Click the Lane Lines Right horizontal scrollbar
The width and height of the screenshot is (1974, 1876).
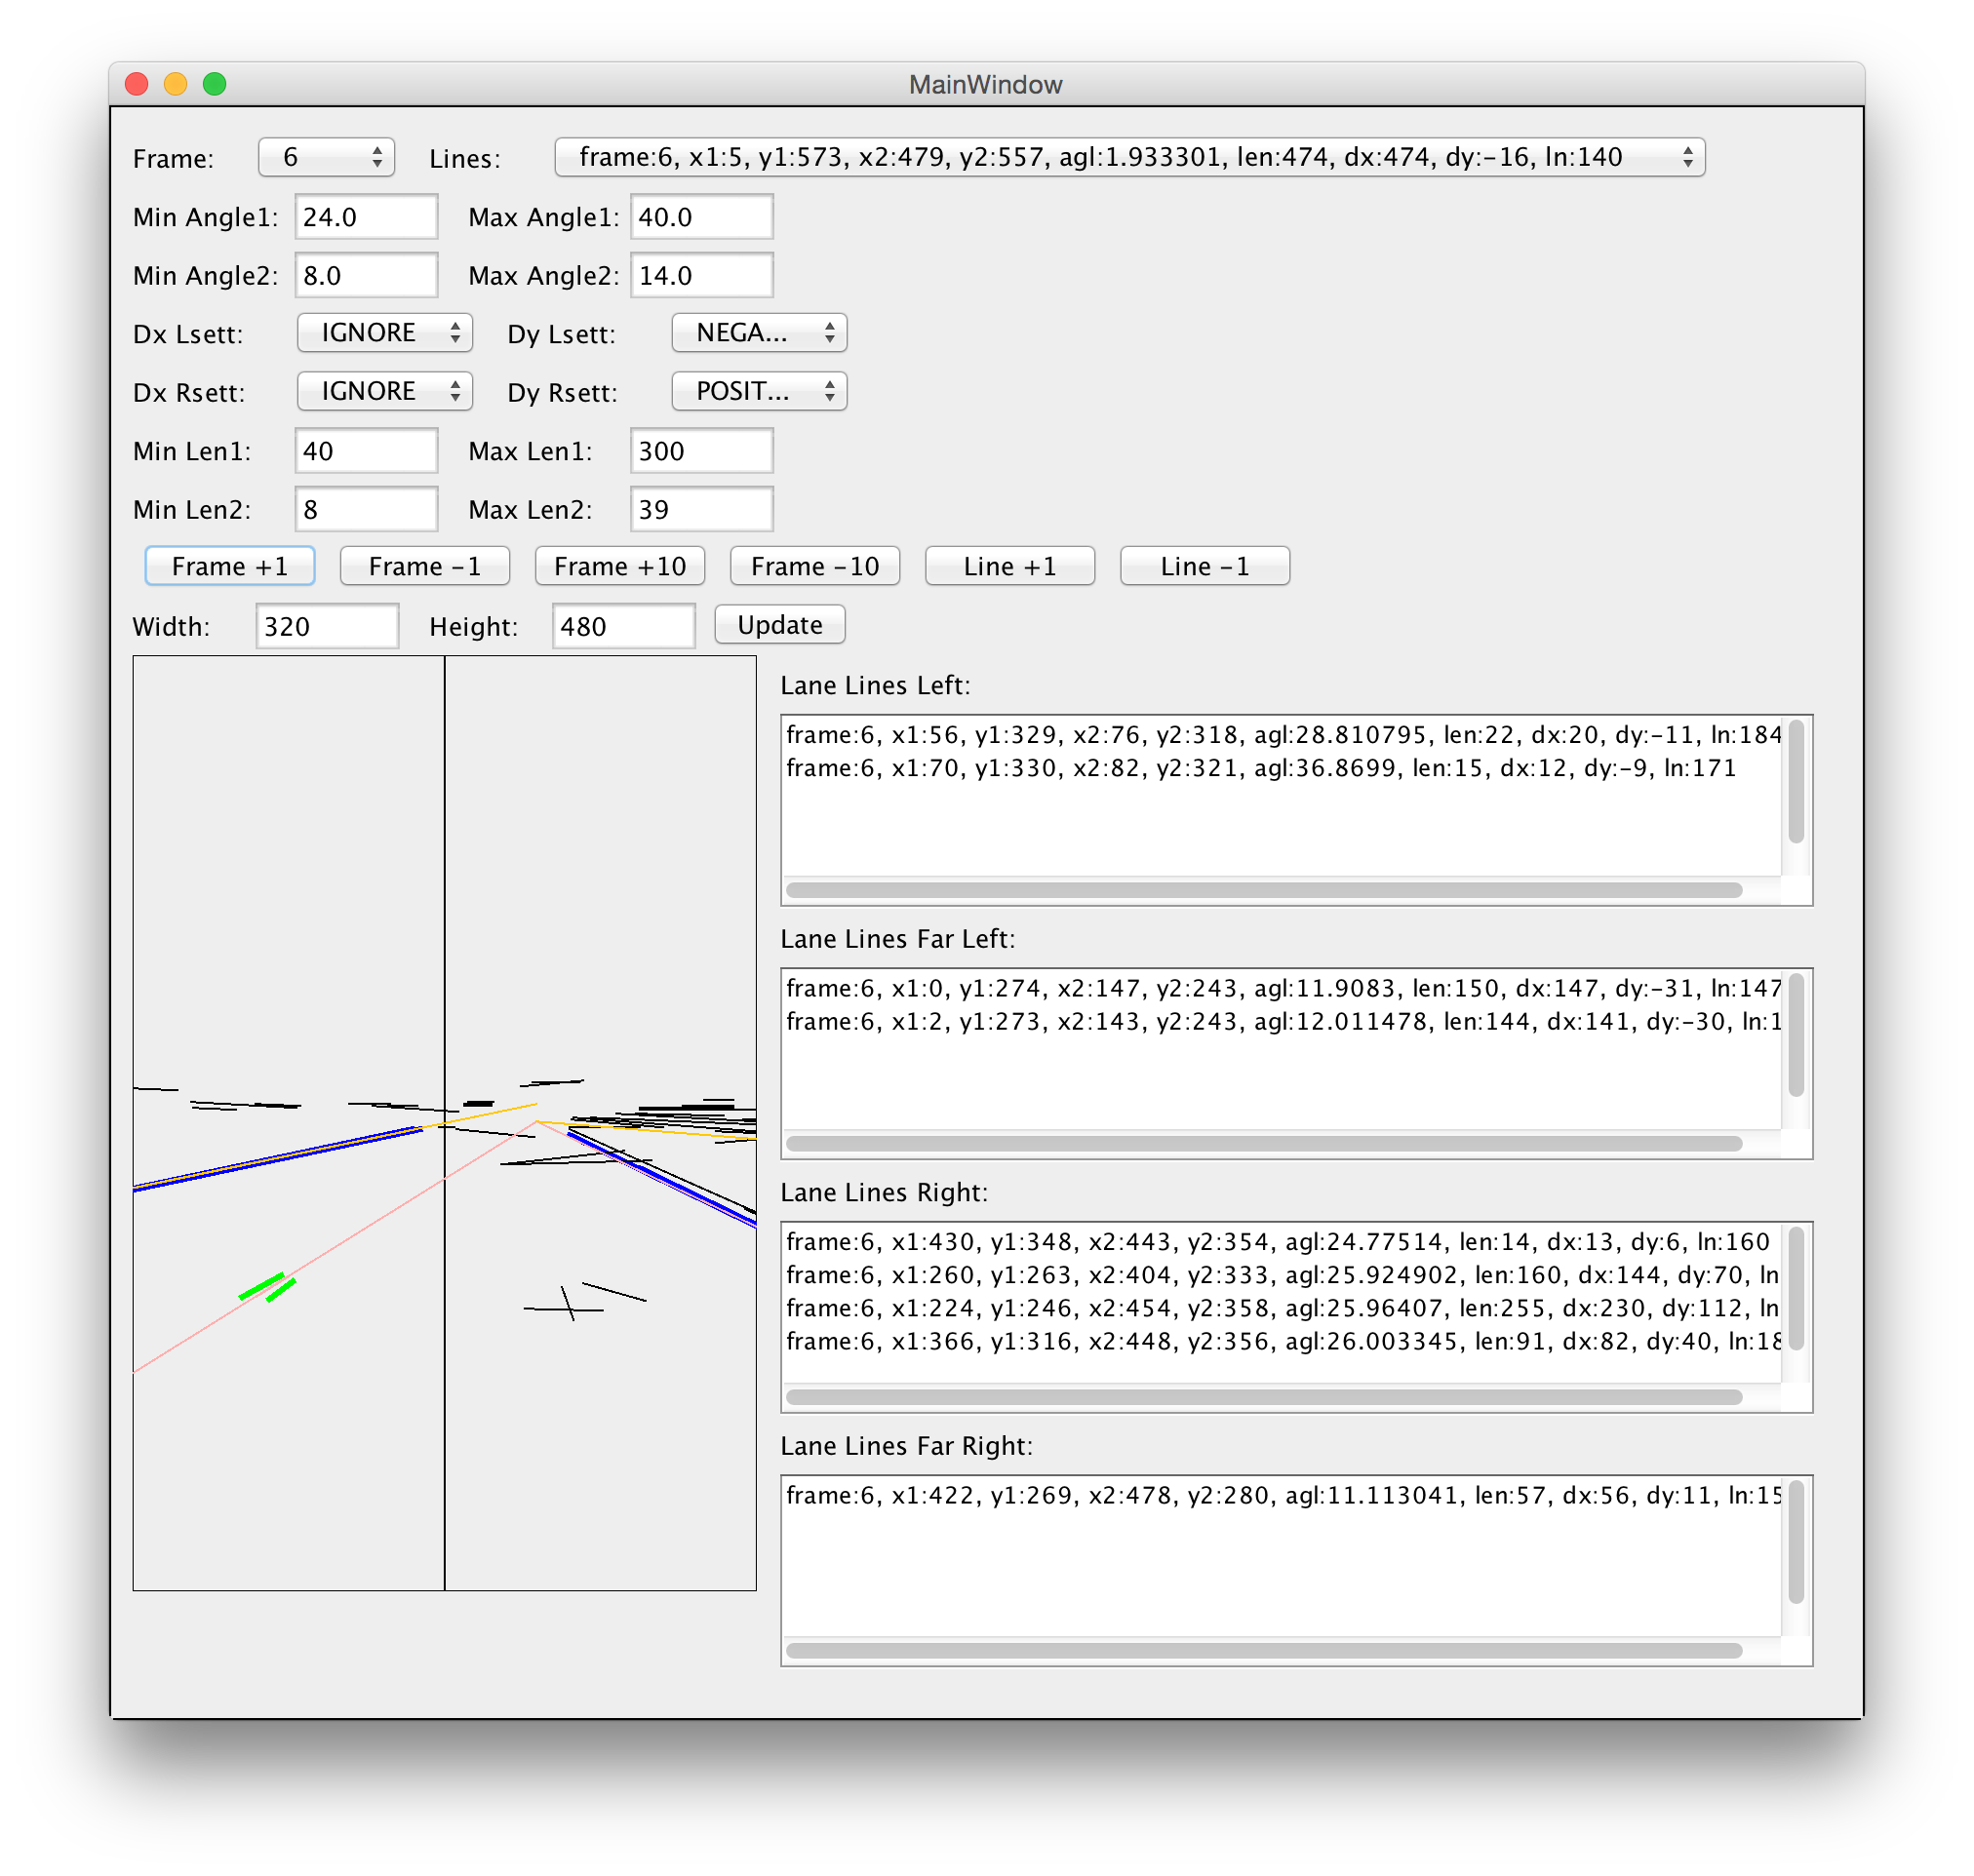point(1264,1397)
